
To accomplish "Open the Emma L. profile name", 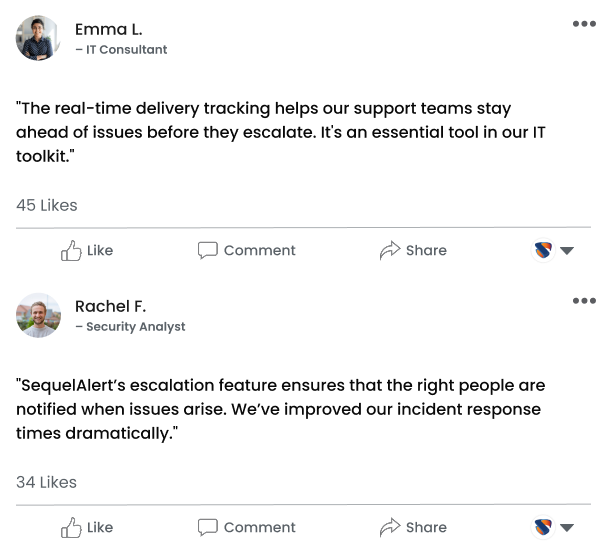I will [x=109, y=29].
